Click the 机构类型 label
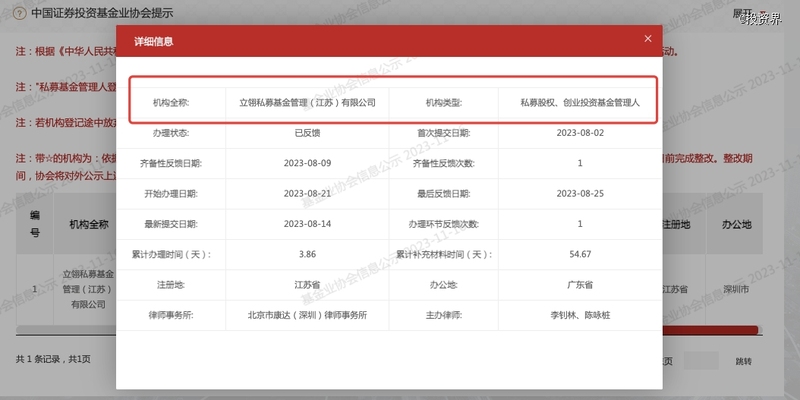The width and height of the screenshot is (800, 400). [444, 103]
